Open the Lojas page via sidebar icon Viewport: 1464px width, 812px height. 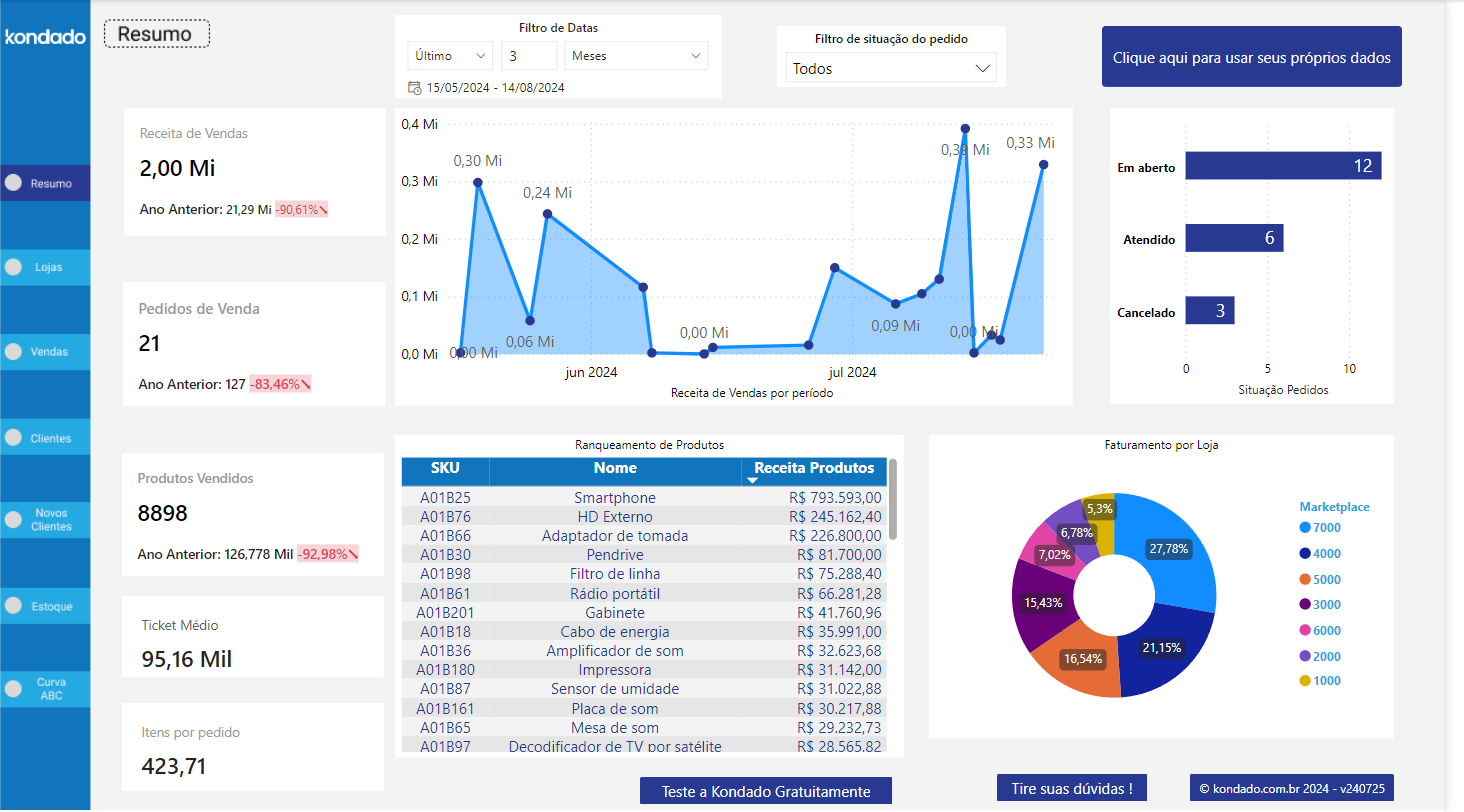tap(12, 266)
